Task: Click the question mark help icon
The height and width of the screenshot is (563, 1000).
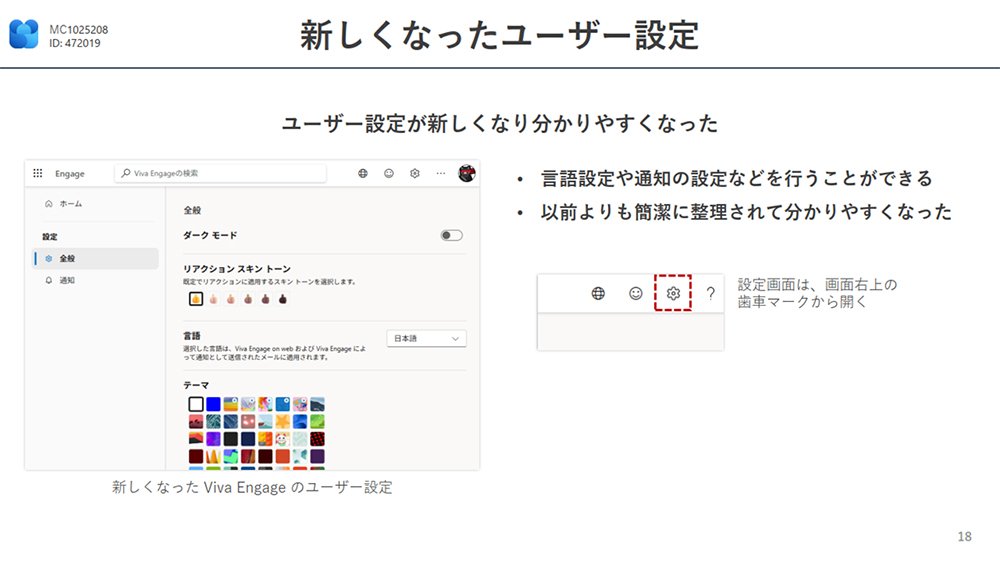Action: pos(710,293)
